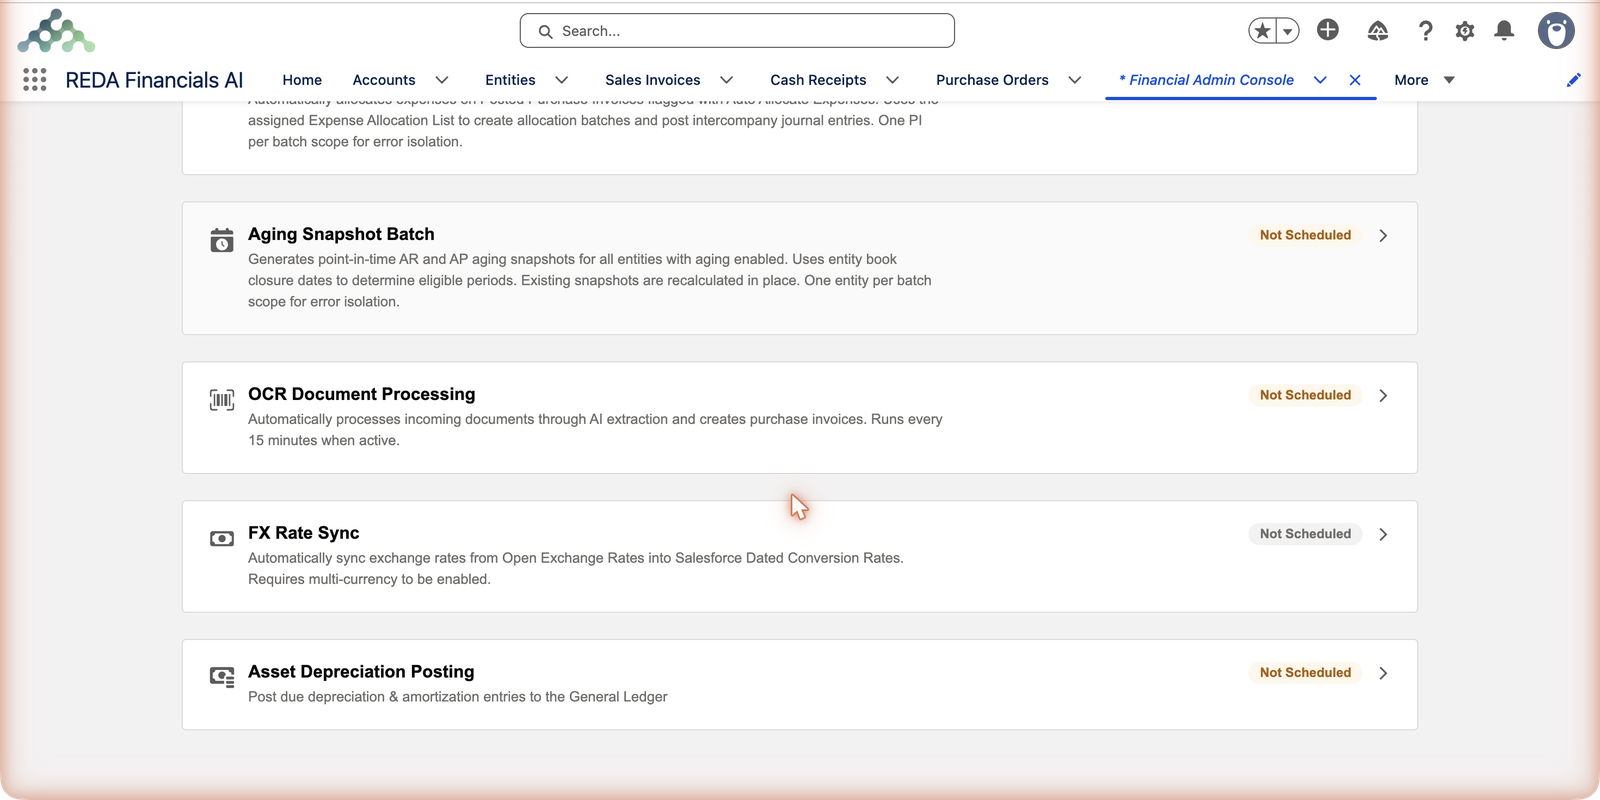
Task: Open the Purchase Orders tab
Action: click(x=992, y=80)
